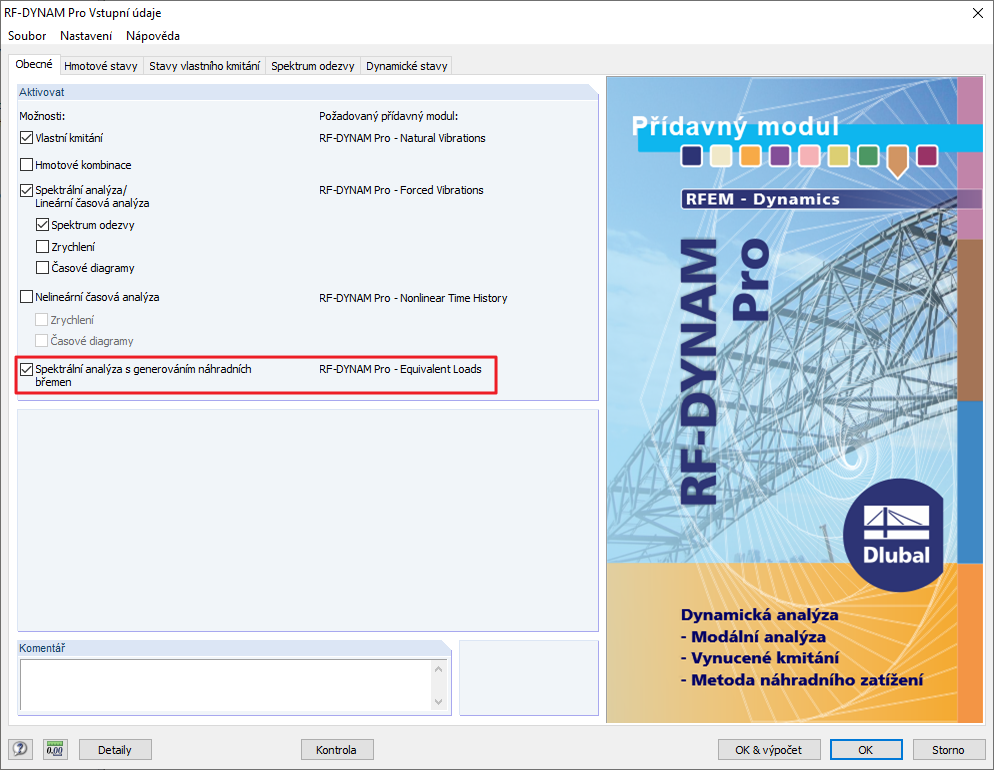Select the Dynamické stavy tab
The height and width of the screenshot is (770, 994).
point(405,63)
